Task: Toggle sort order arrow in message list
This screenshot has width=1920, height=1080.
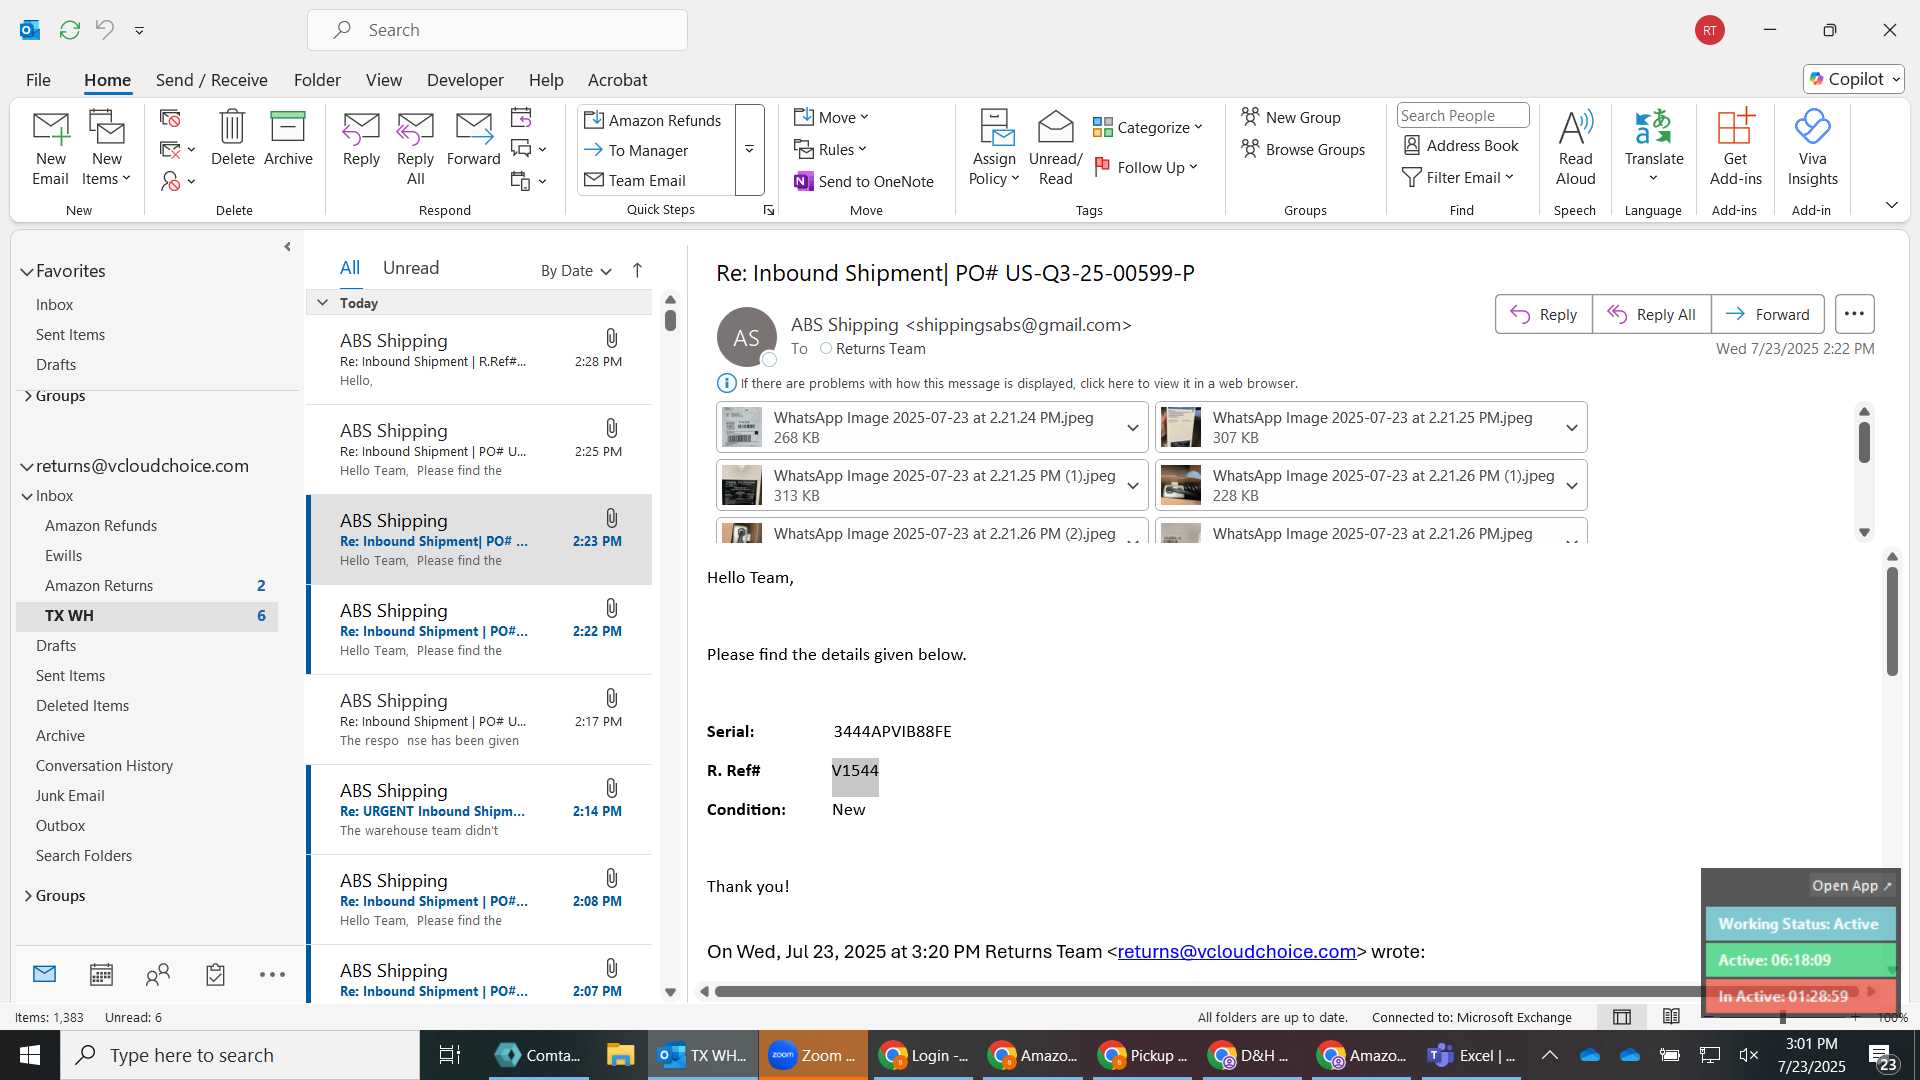Action: [x=637, y=270]
